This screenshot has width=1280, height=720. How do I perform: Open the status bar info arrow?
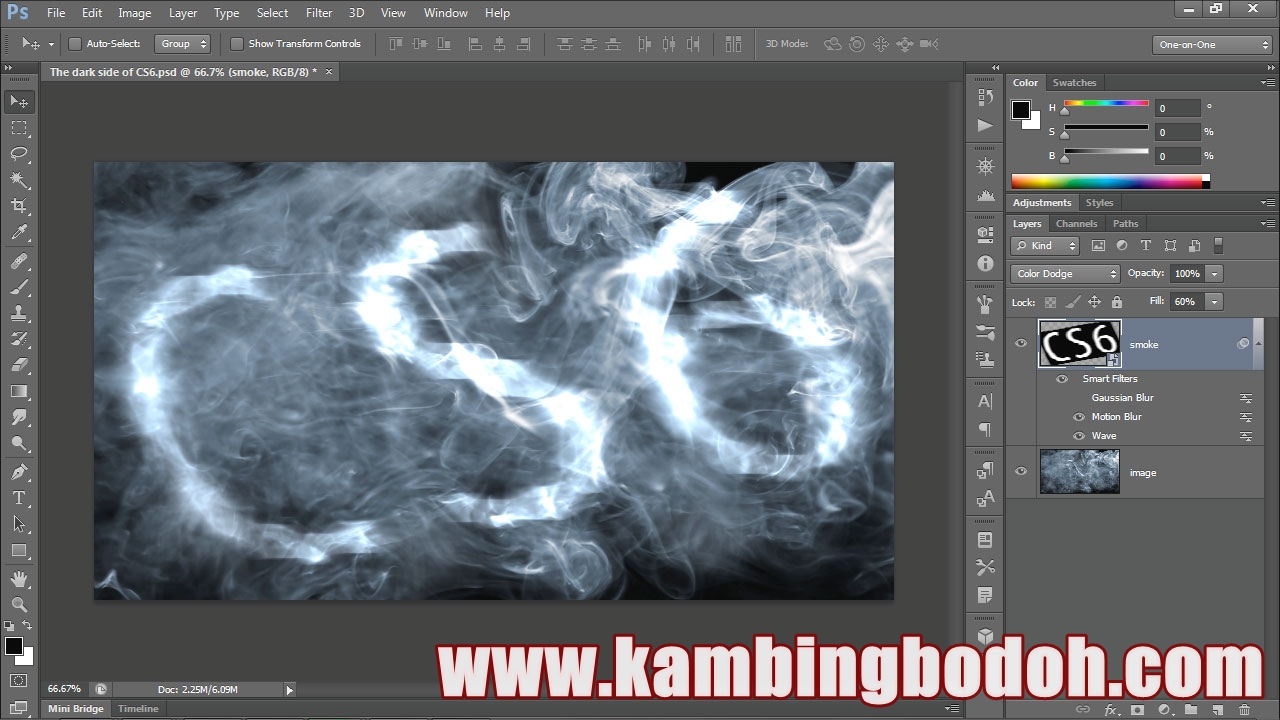pyautogui.click(x=290, y=689)
